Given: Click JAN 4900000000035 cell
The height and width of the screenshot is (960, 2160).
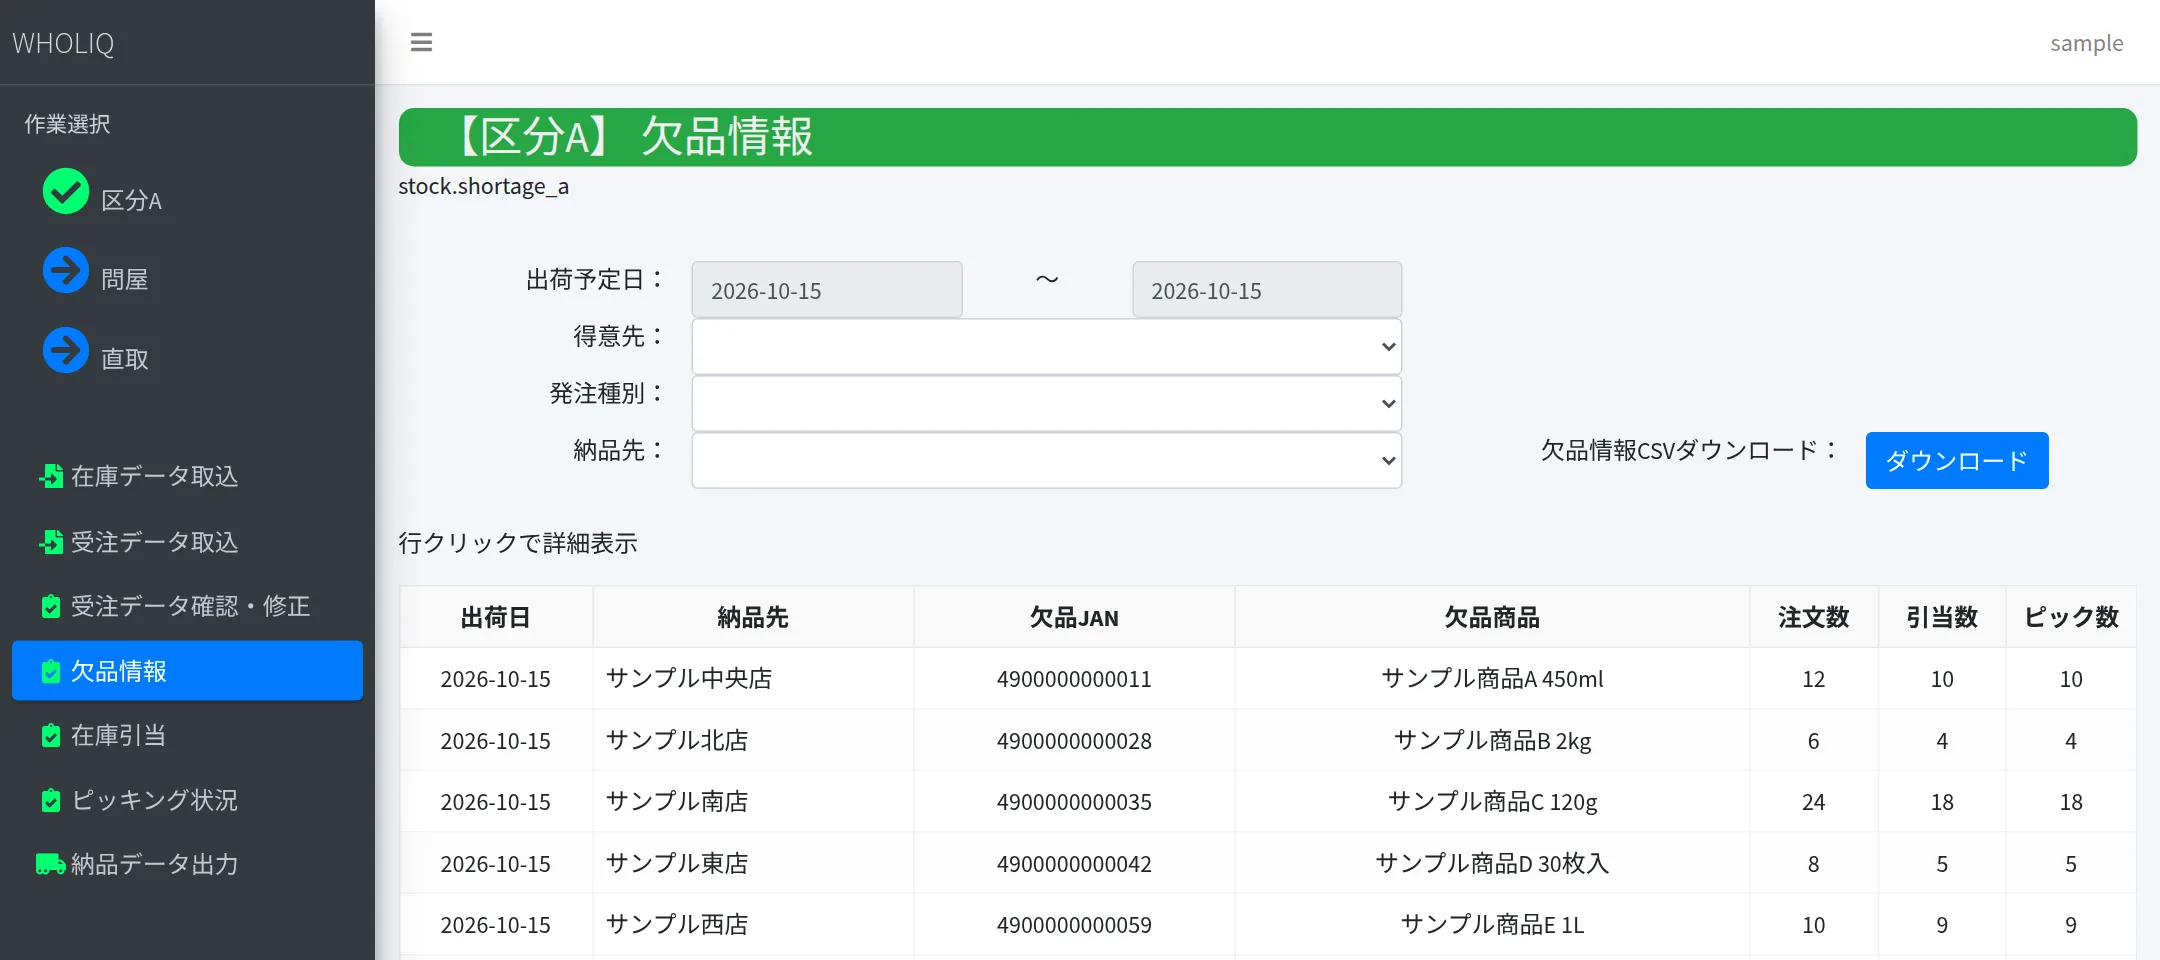Looking at the screenshot, I should click(x=1074, y=802).
